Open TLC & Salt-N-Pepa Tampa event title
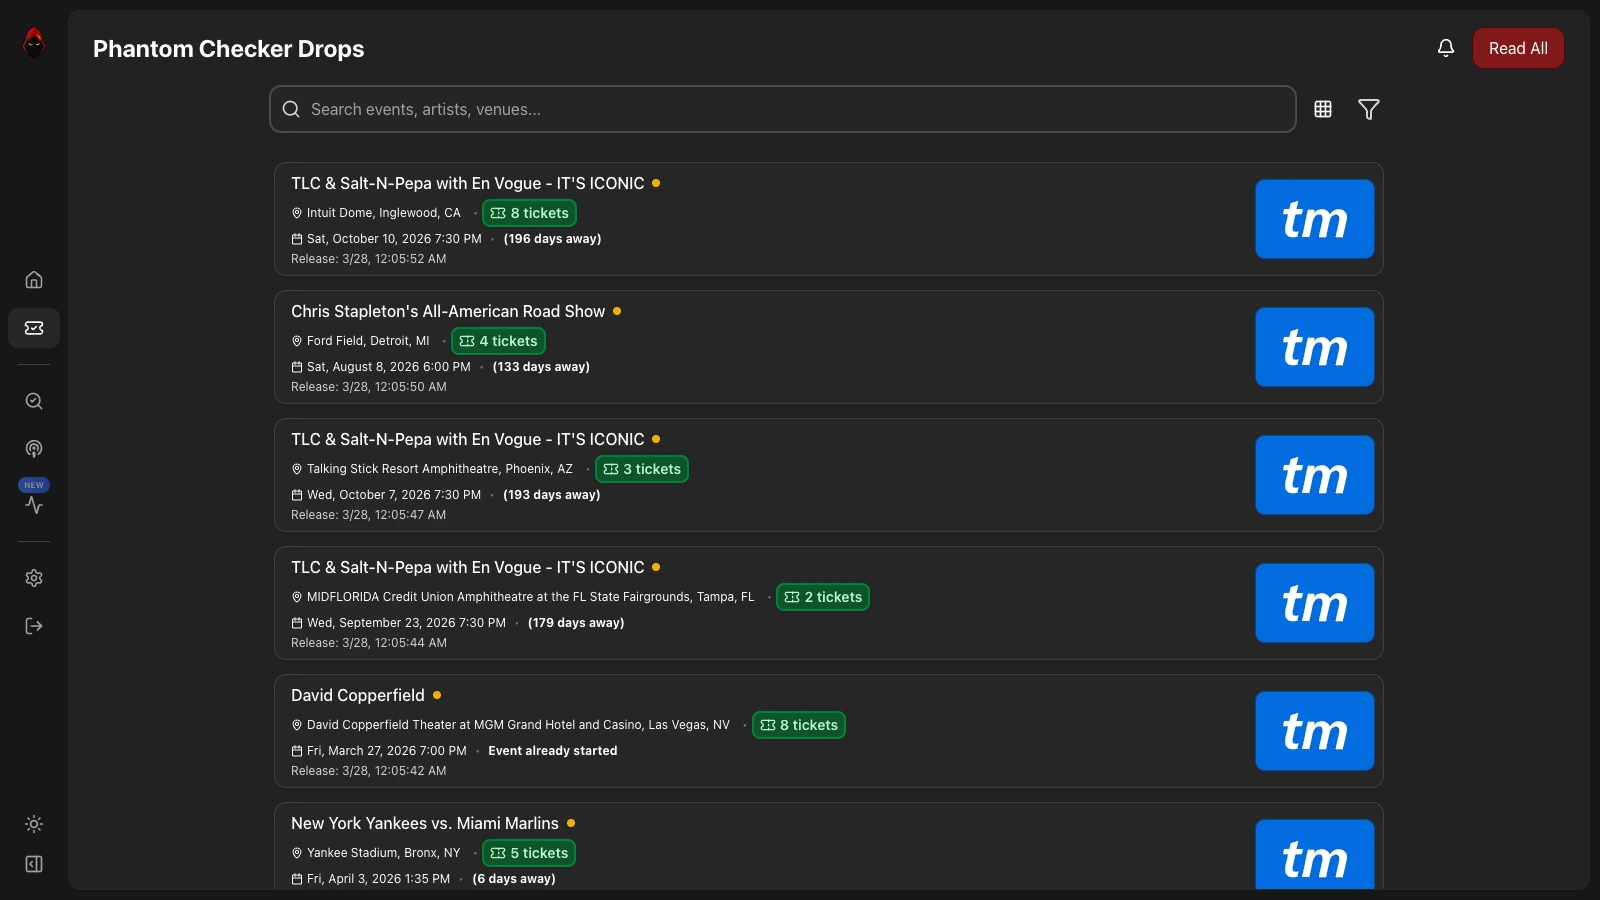The width and height of the screenshot is (1600, 900). coord(468,568)
